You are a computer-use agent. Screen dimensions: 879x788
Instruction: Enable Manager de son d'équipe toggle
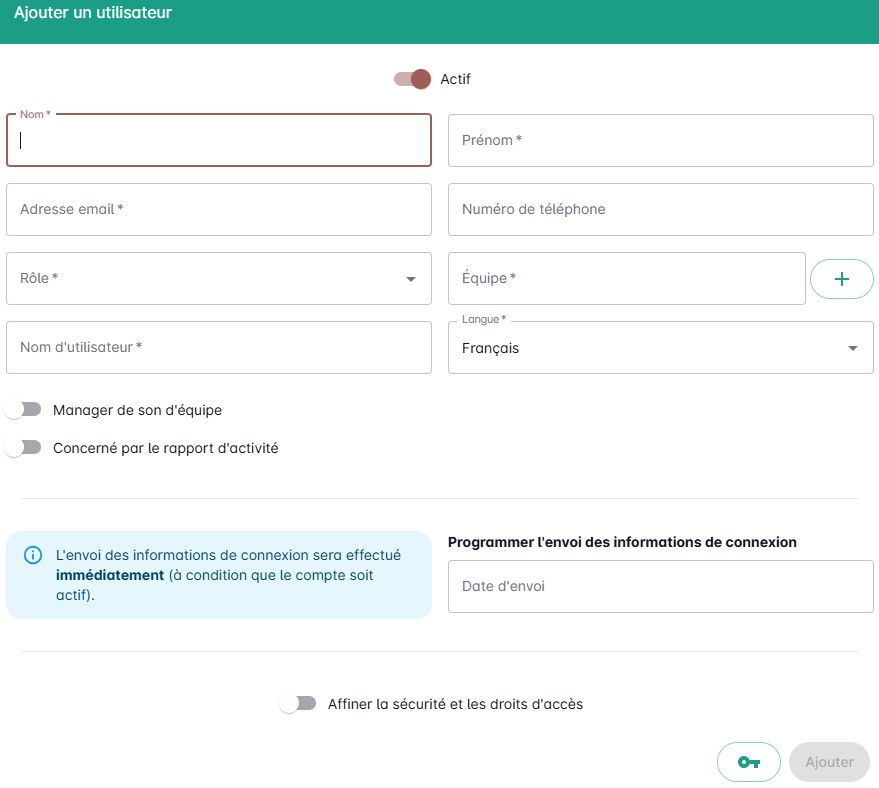pyautogui.click(x=23, y=410)
